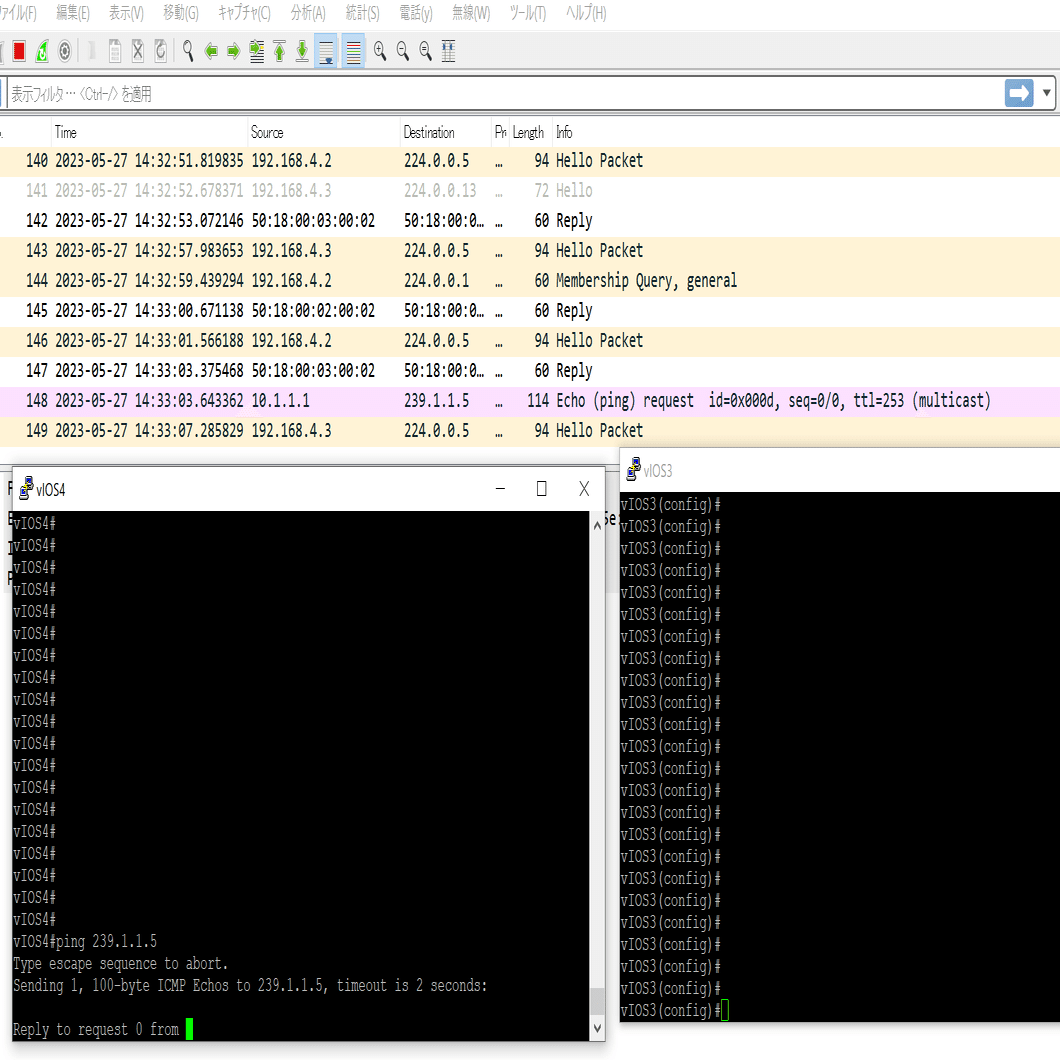Select packet 143 Hello Packet row
This screenshot has width=1060, height=1060.
(x=530, y=251)
